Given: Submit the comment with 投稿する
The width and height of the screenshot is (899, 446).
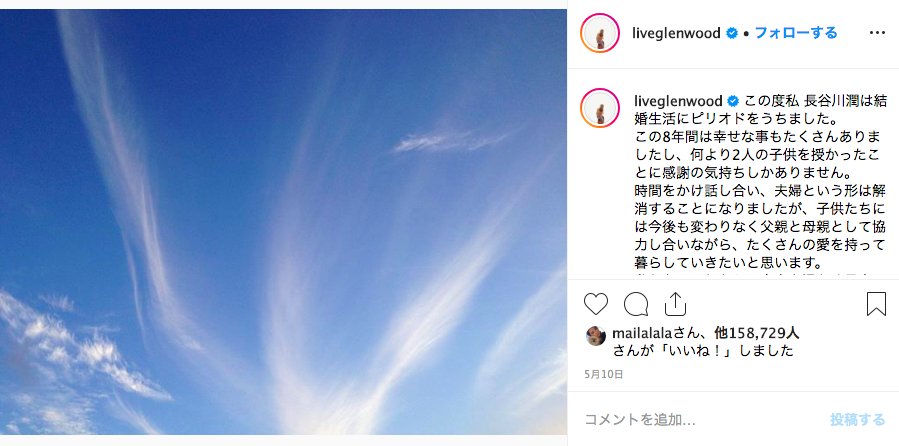Looking at the screenshot, I should (x=857, y=420).
